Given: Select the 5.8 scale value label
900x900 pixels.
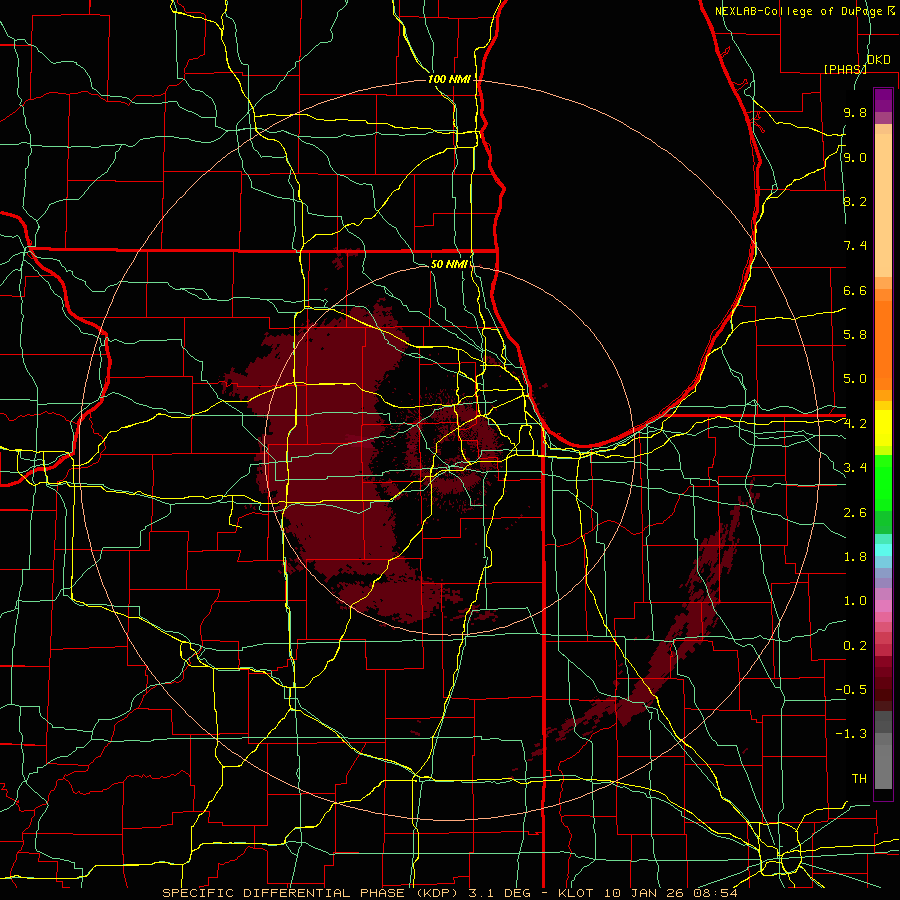Looking at the screenshot, I should pyautogui.click(x=855, y=334).
